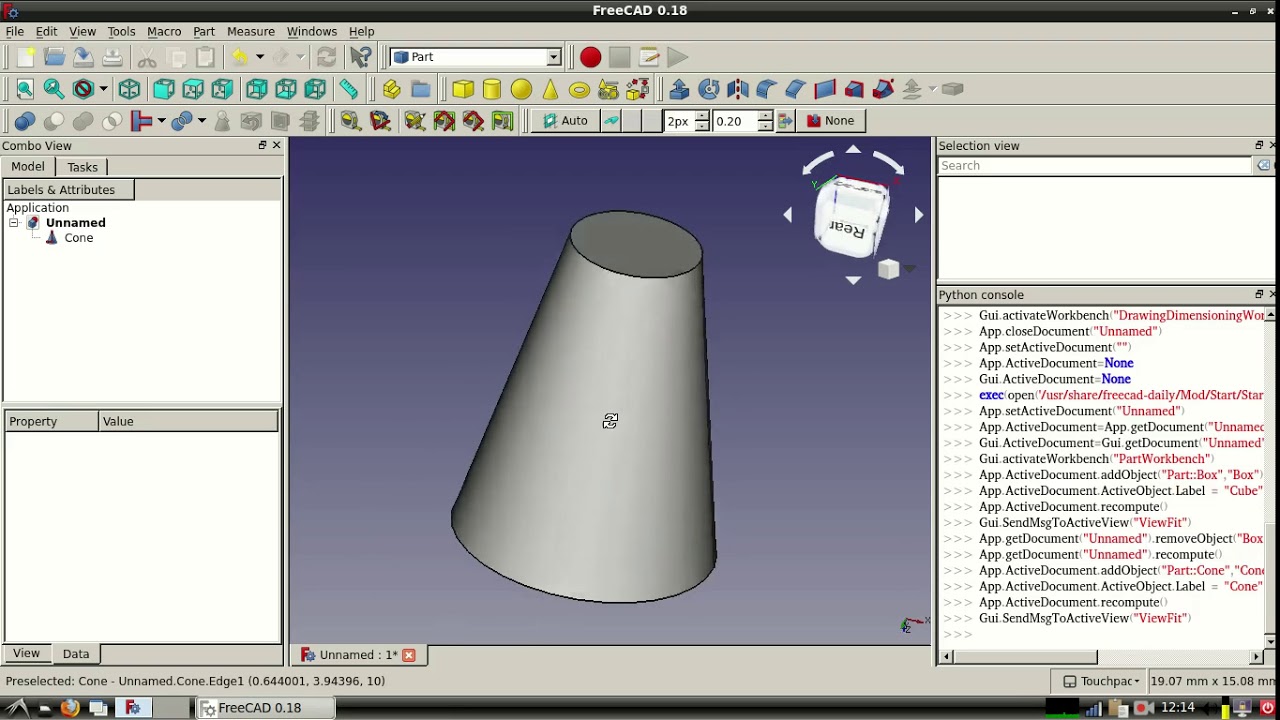Create a sphere primitive
Image resolution: width=1280 pixels, height=720 pixels.
point(521,89)
